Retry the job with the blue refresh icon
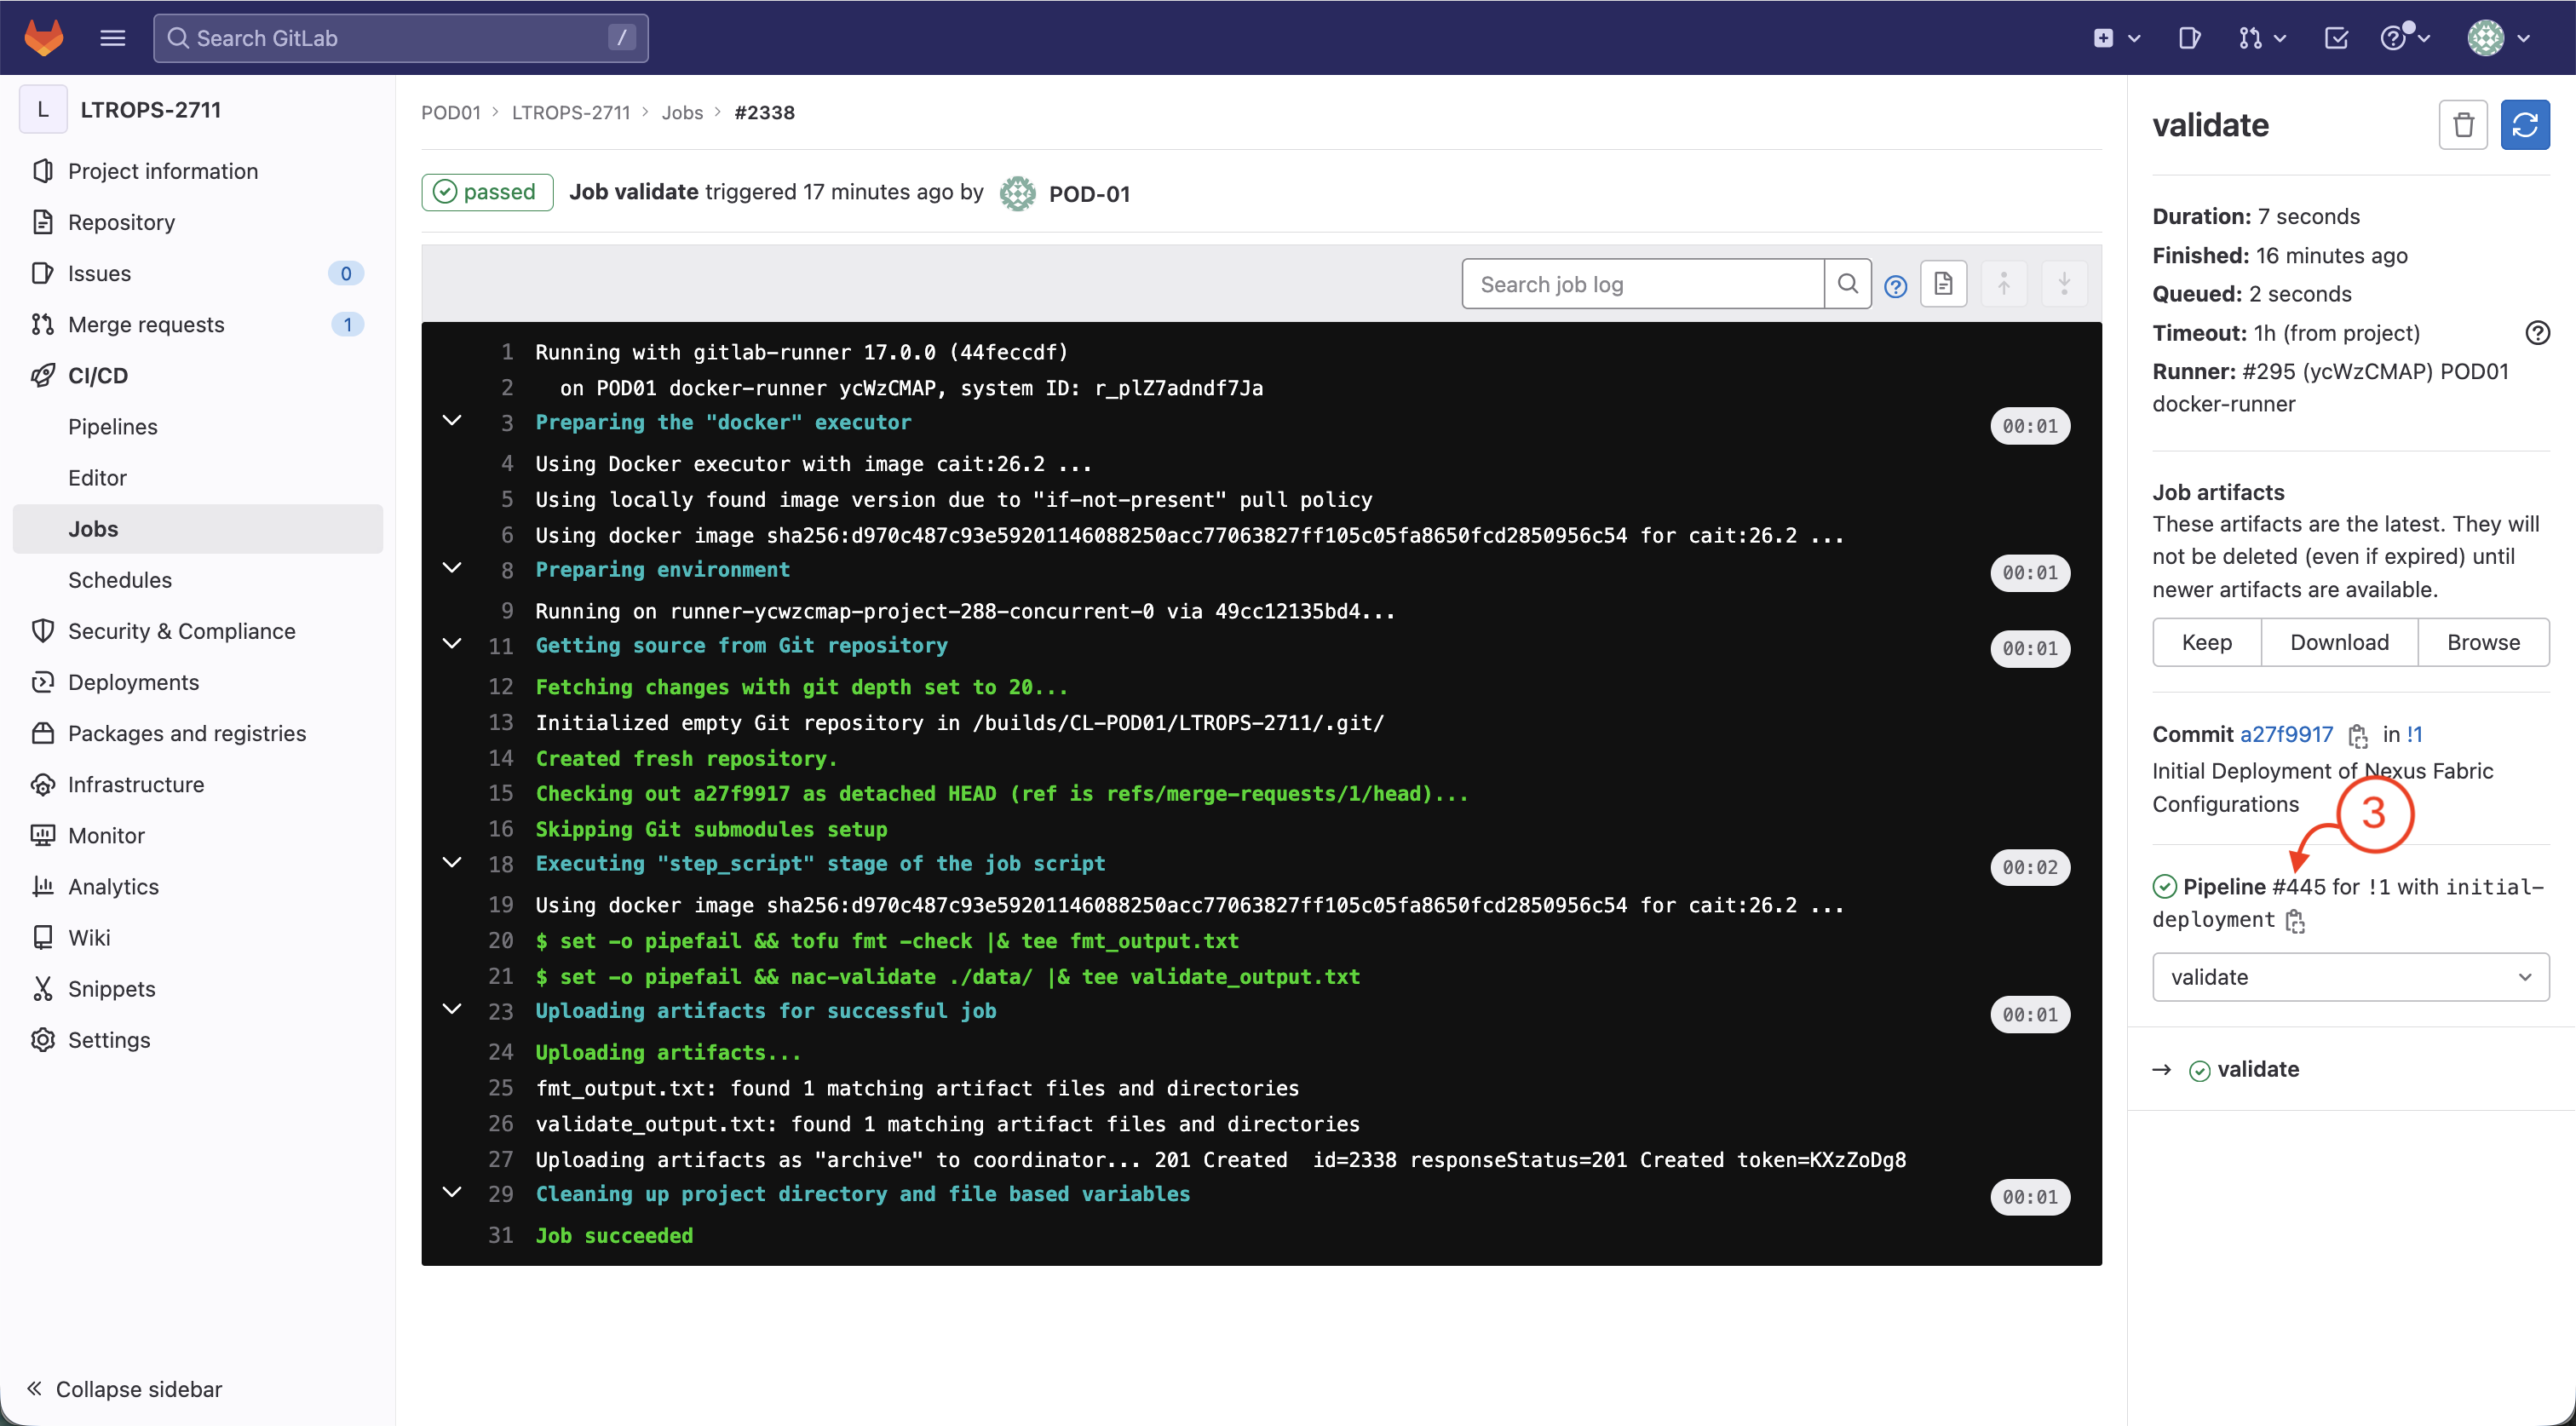The width and height of the screenshot is (2576, 1426). click(x=2524, y=125)
